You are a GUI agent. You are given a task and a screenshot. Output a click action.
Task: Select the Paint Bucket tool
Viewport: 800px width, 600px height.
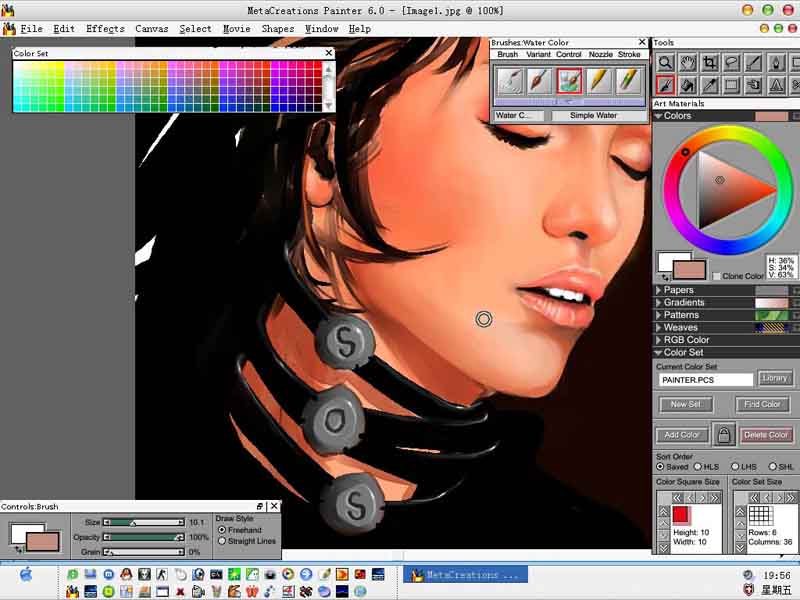687,85
